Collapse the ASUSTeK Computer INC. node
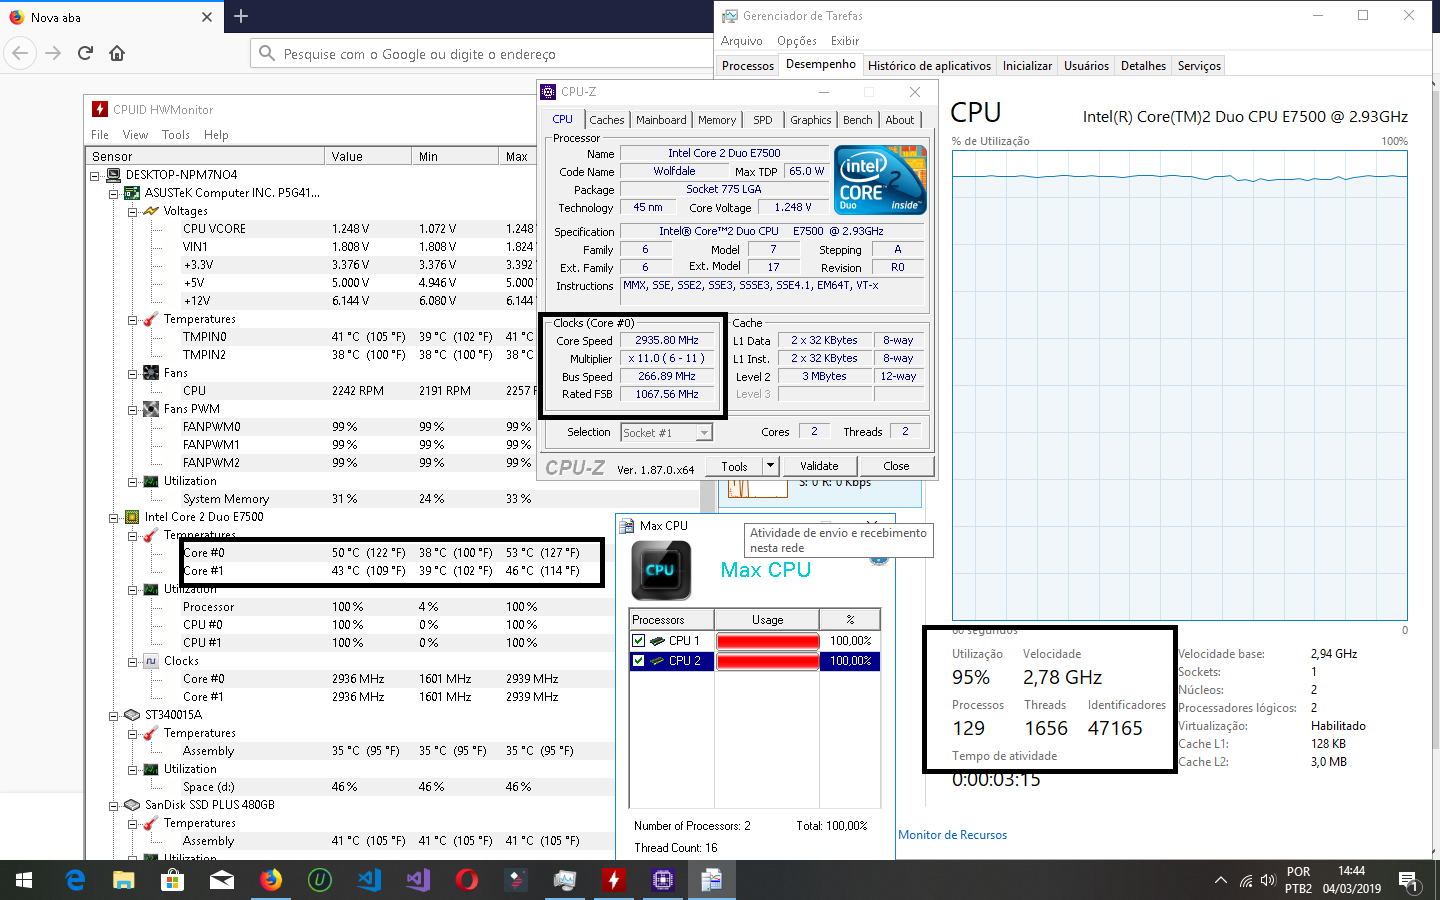Image resolution: width=1440 pixels, height=900 pixels. pos(114,193)
